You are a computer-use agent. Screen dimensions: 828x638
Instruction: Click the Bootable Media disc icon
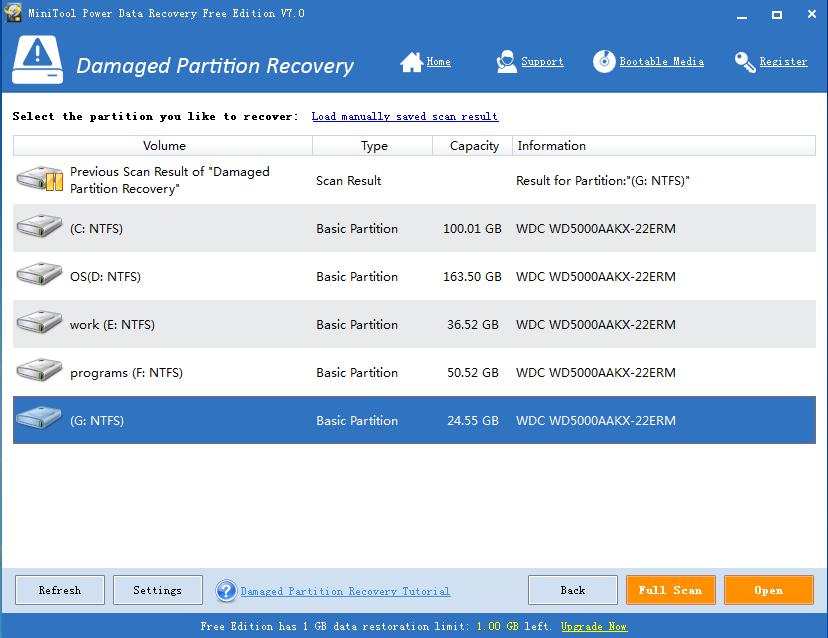pyautogui.click(x=604, y=61)
